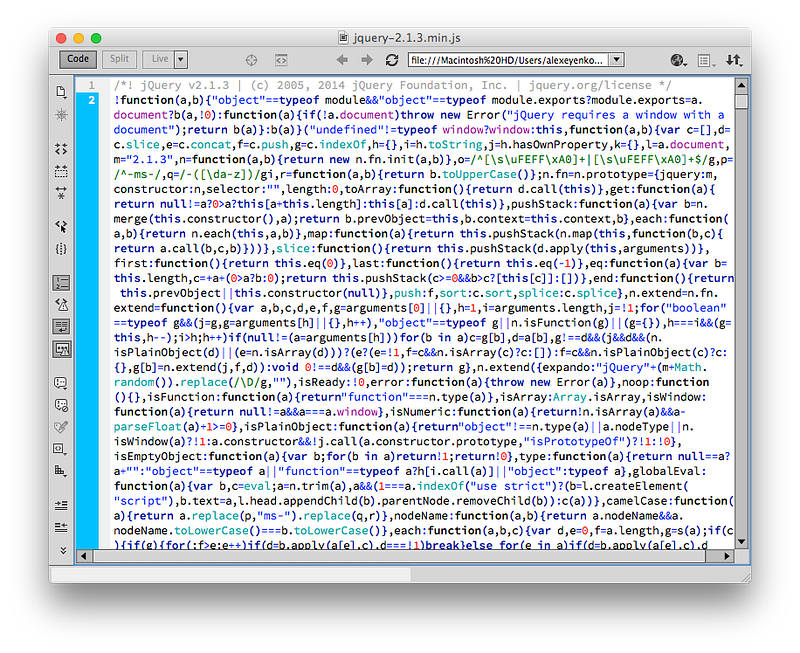800x653 pixels.
Task: Click the "isPlainObject:function(a)" code text
Action: [x=327, y=426]
